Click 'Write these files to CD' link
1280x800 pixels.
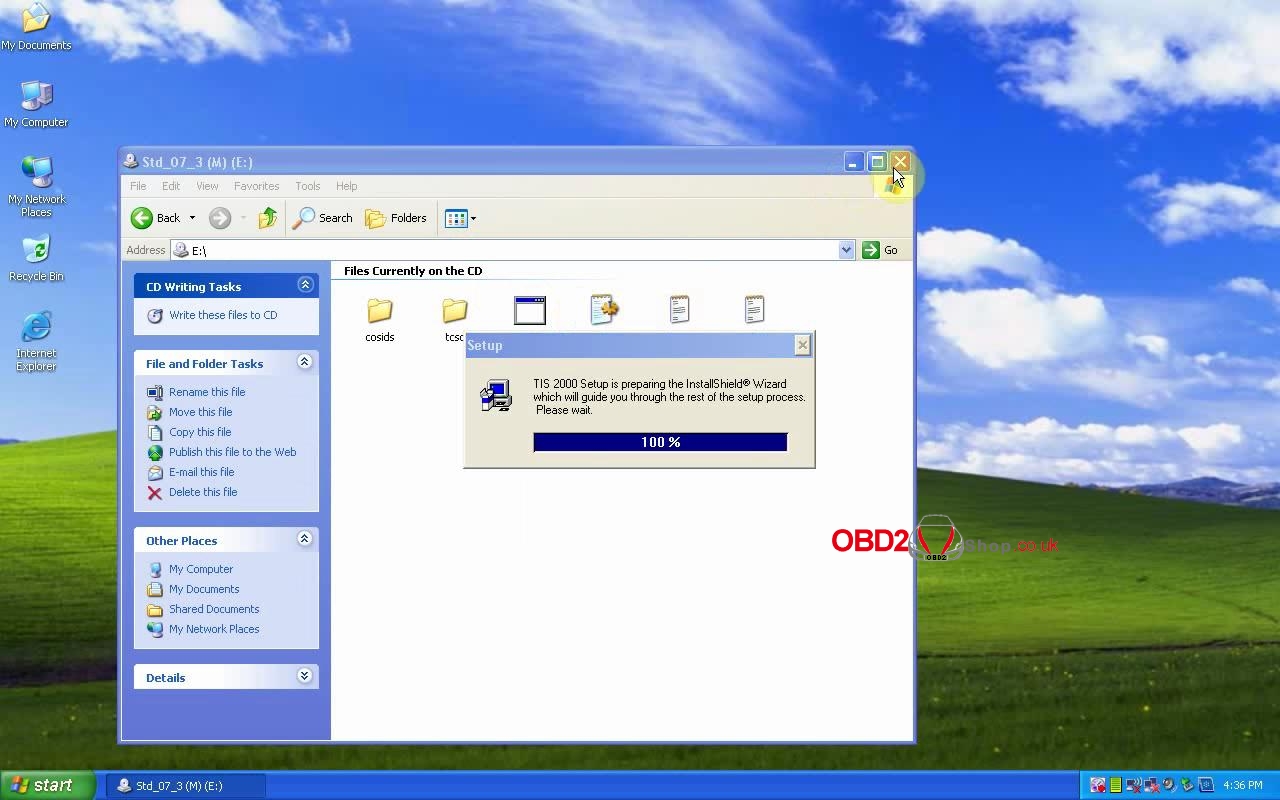click(x=222, y=315)
